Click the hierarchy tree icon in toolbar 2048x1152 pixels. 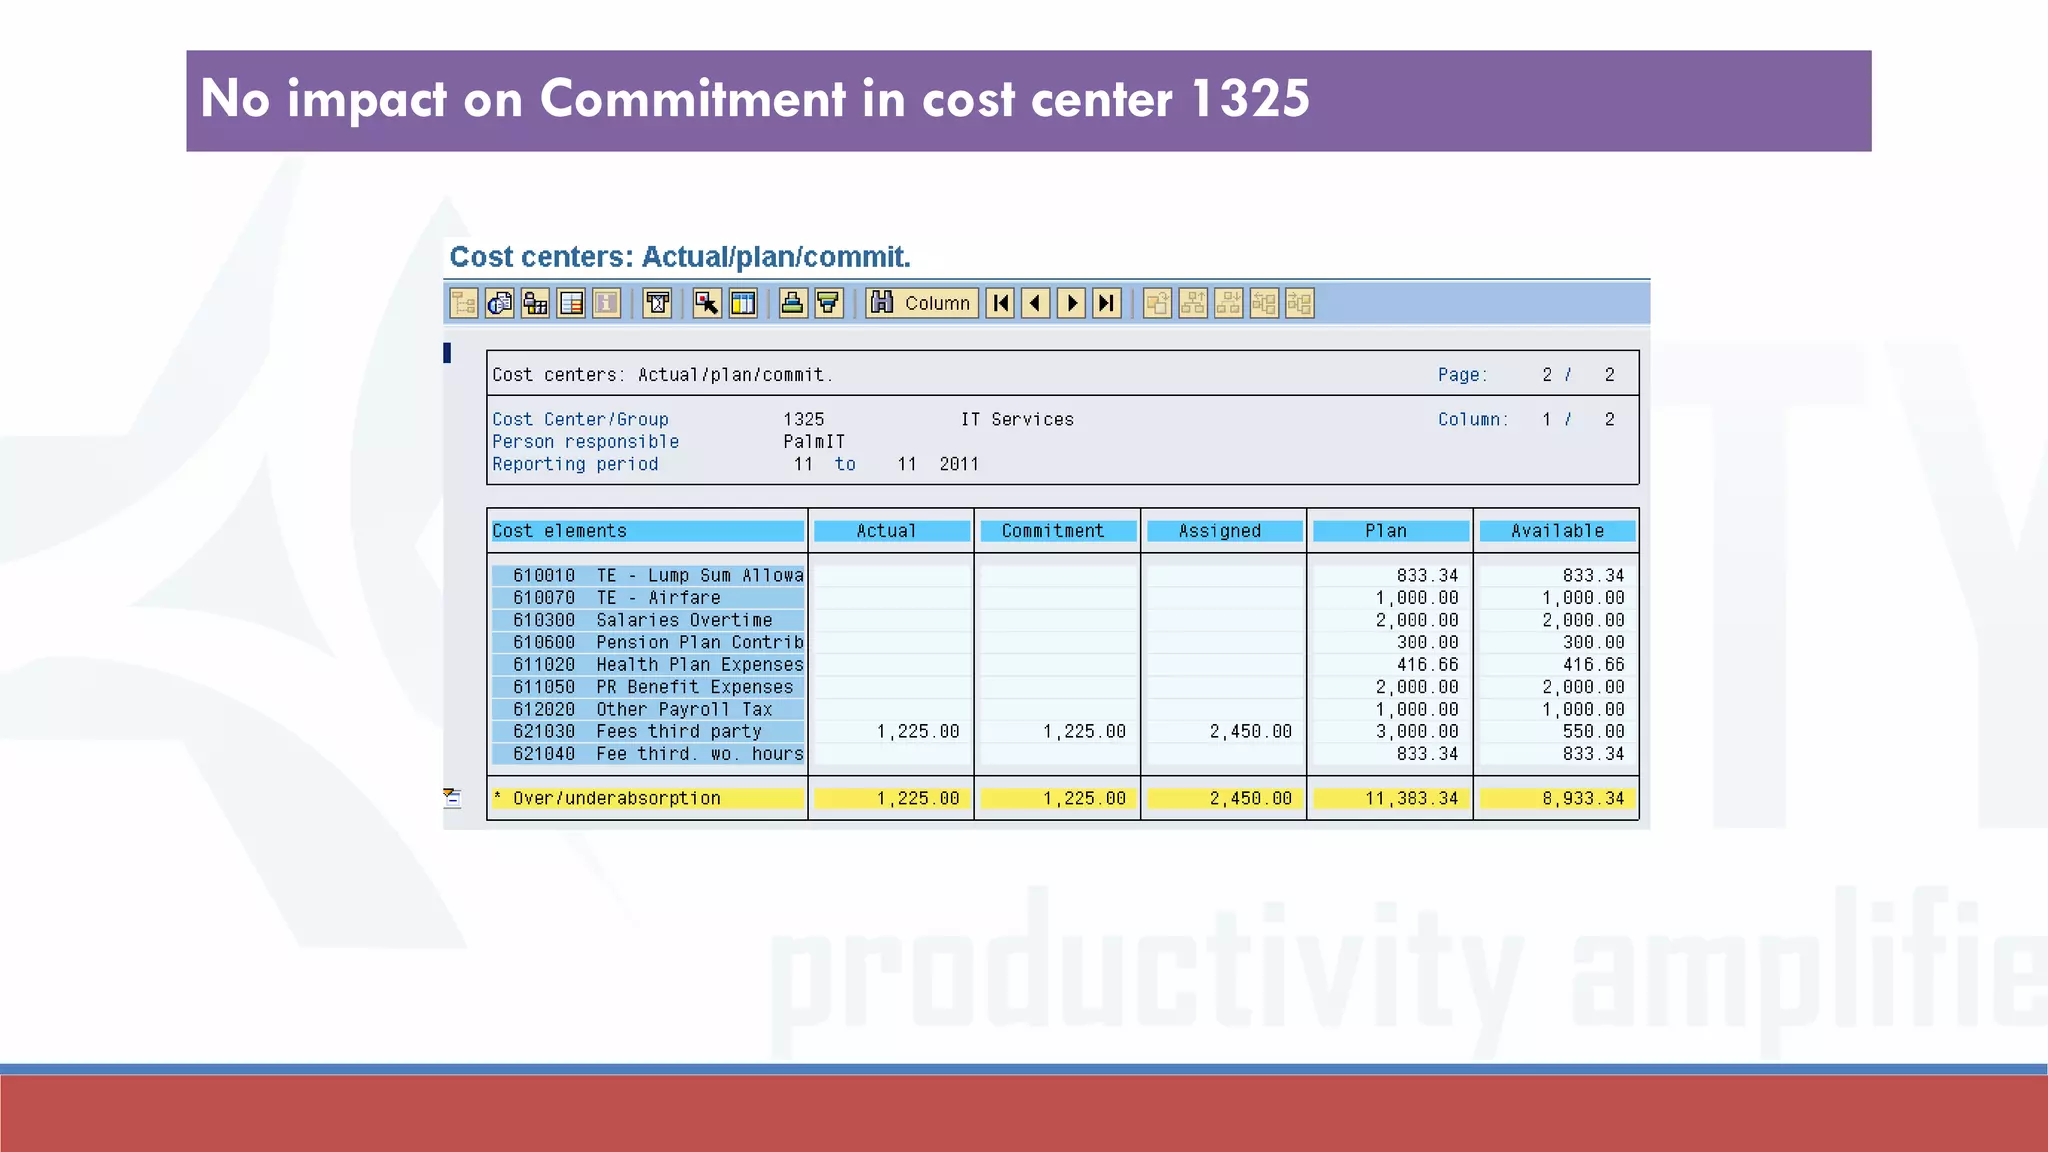463,303
